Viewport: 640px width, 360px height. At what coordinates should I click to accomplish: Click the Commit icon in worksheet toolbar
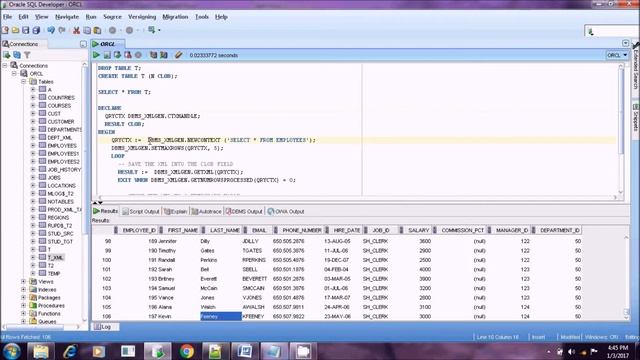(118, 55)
